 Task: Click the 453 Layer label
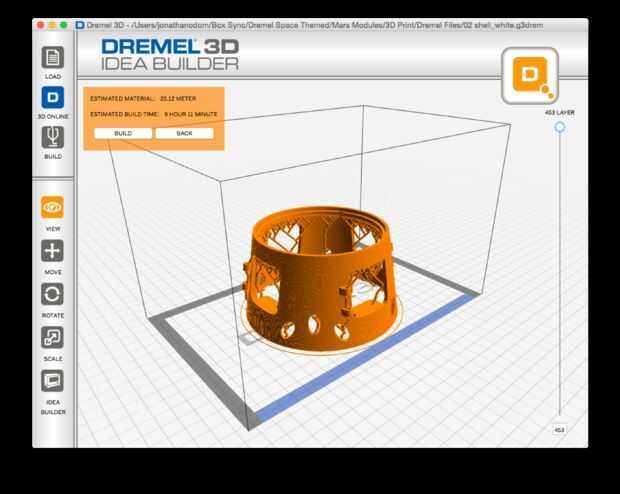[x=560, y=113]
